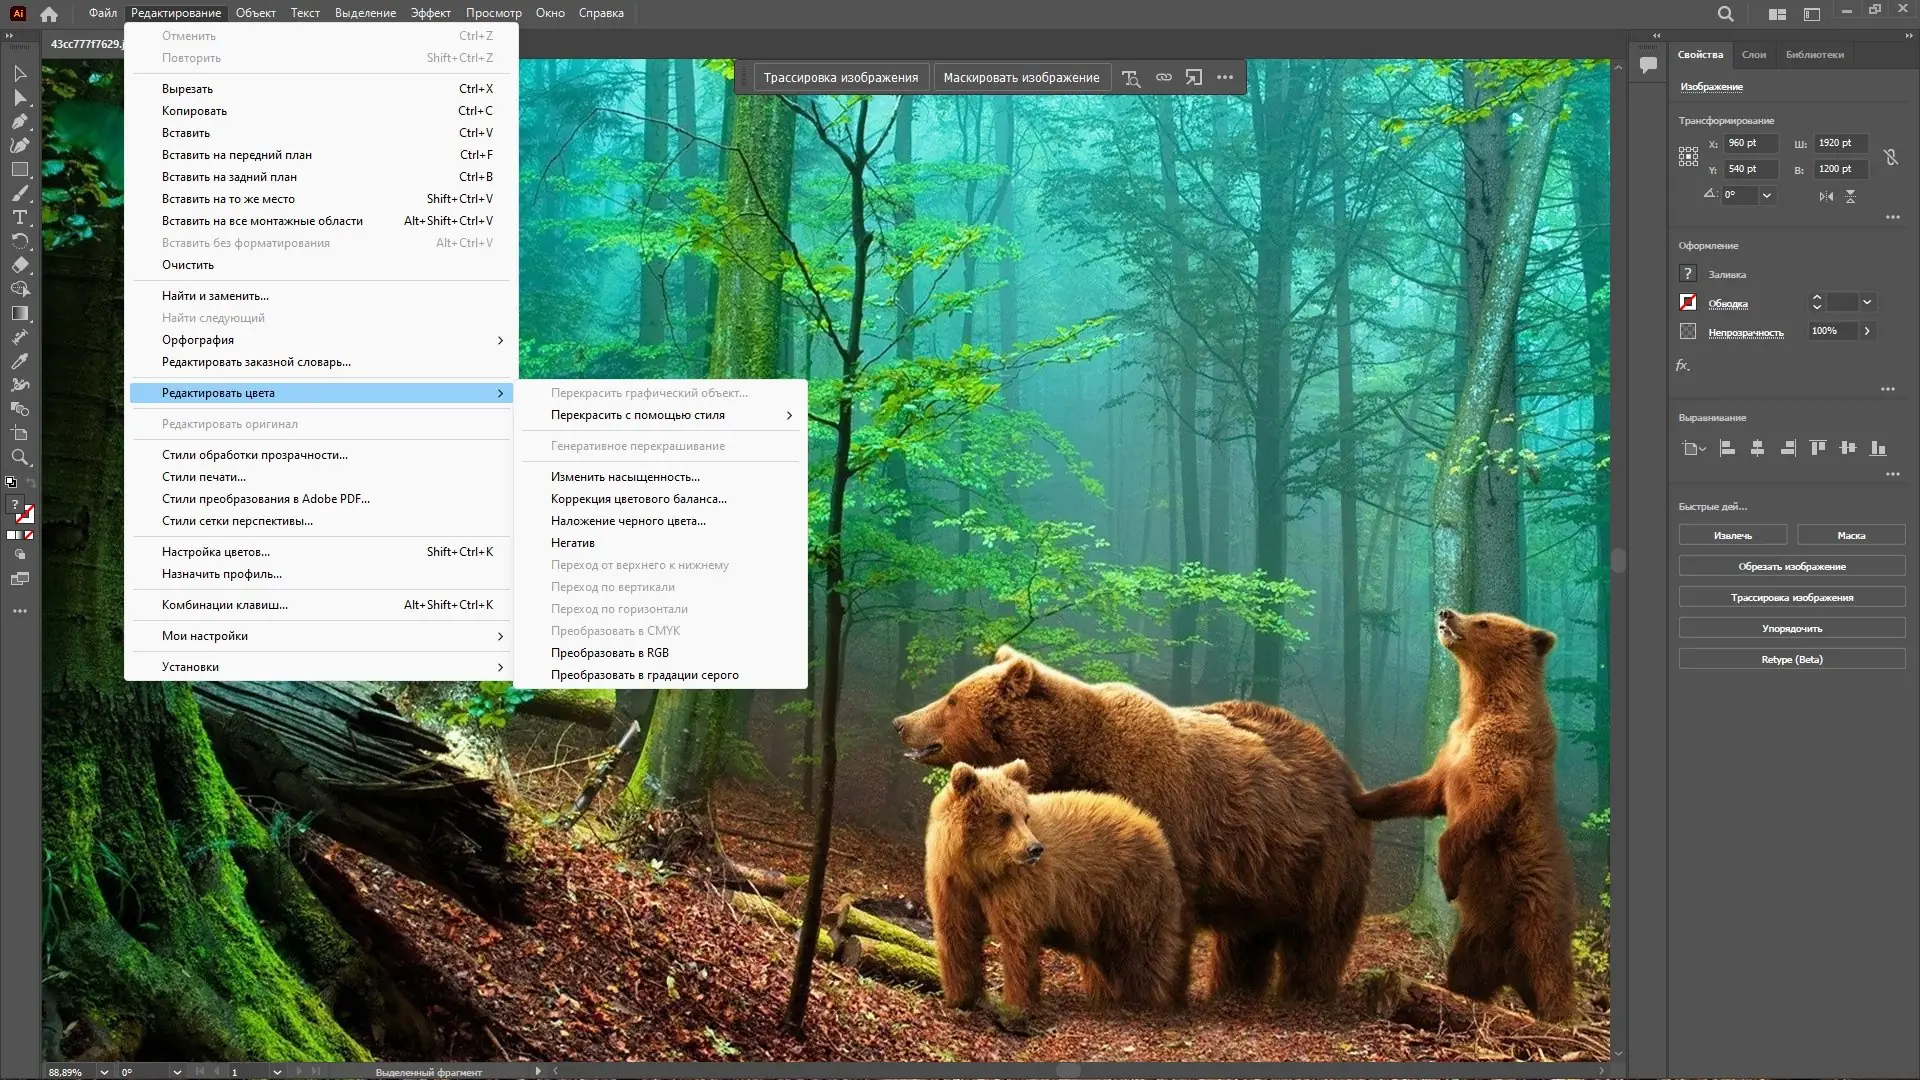Toggle constrain width and height proportions
This screenshot has width=1920, height=1080.
tap(1890, 157)
